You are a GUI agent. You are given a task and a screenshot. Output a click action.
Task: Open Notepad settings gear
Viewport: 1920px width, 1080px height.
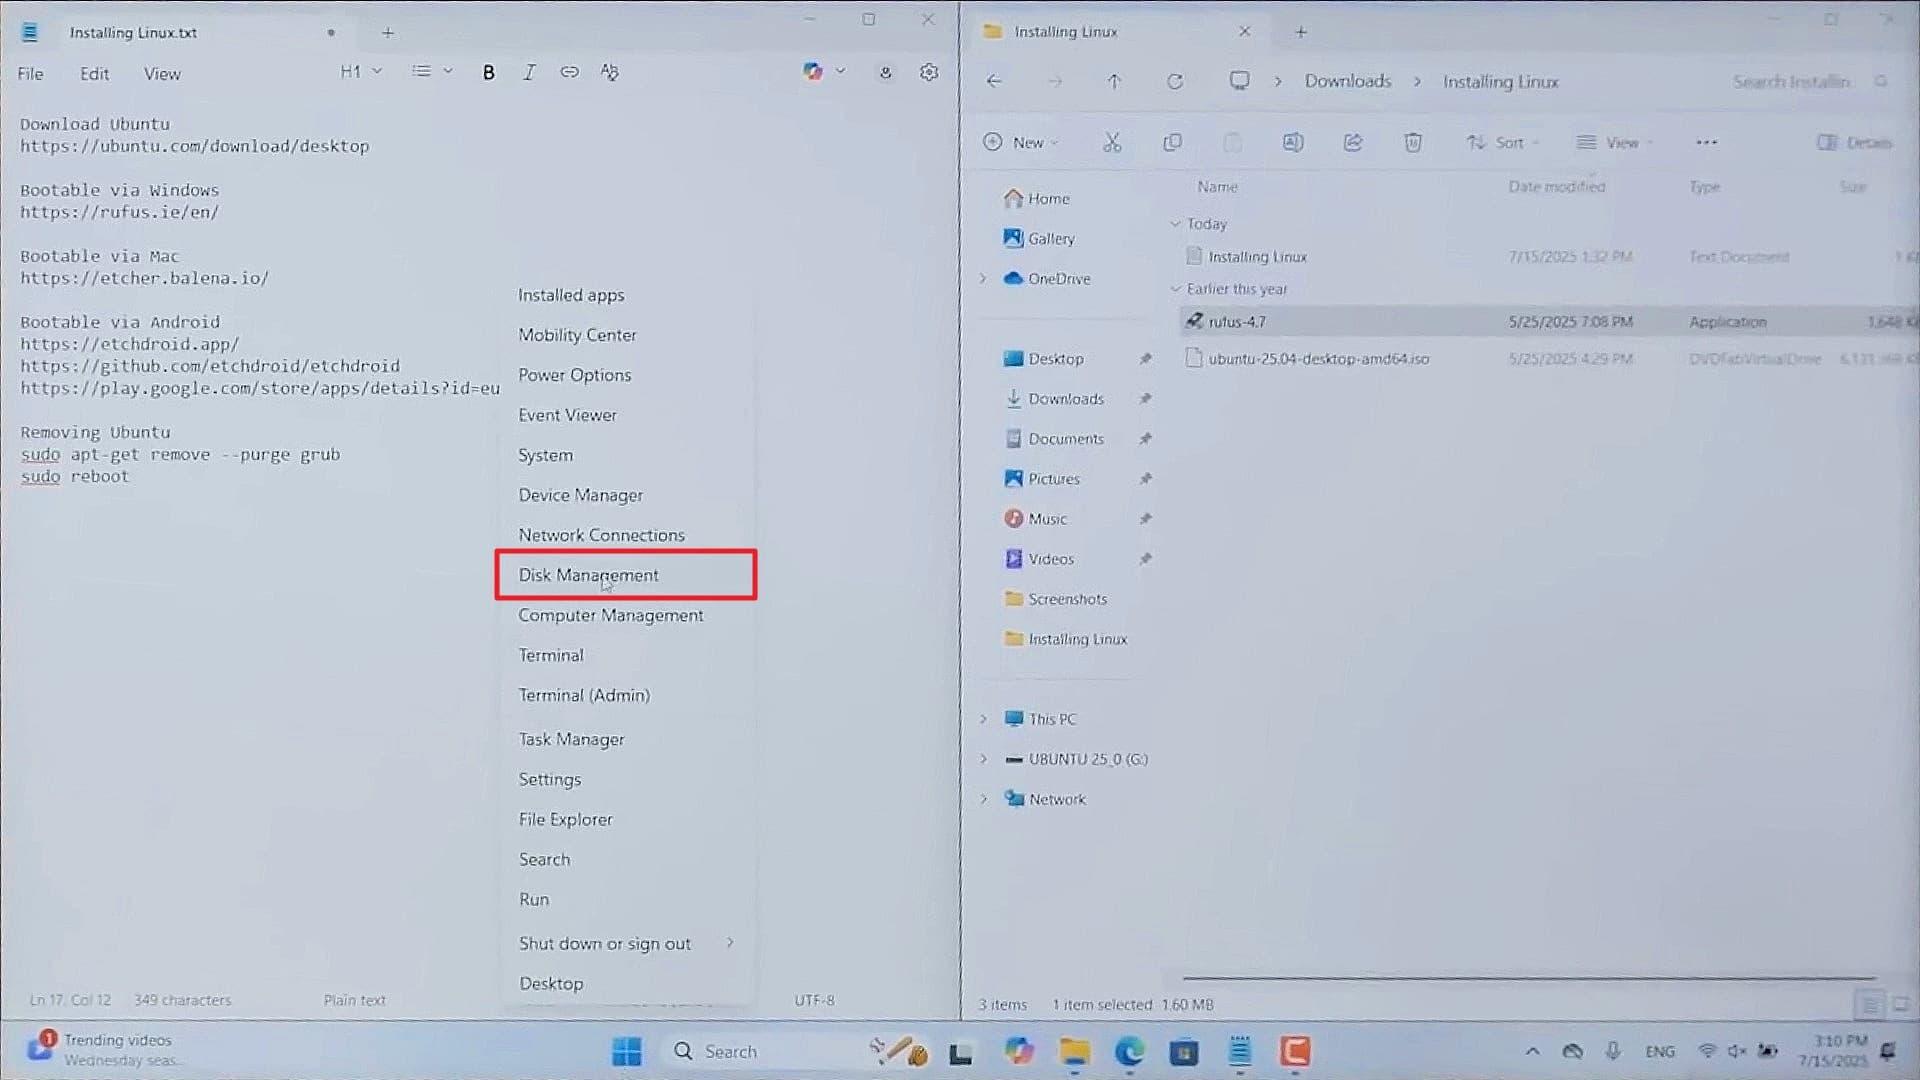[929, 72]
